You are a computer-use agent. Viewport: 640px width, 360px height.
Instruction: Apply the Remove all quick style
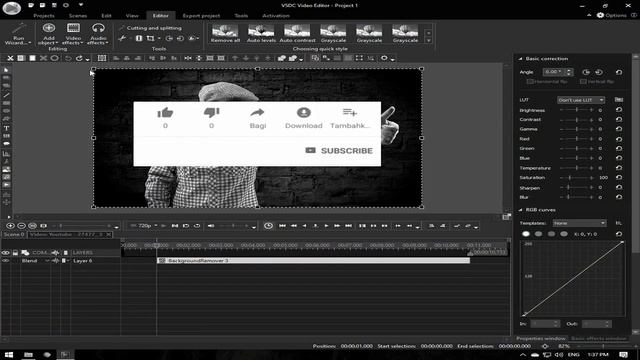(x=225, y=33)
